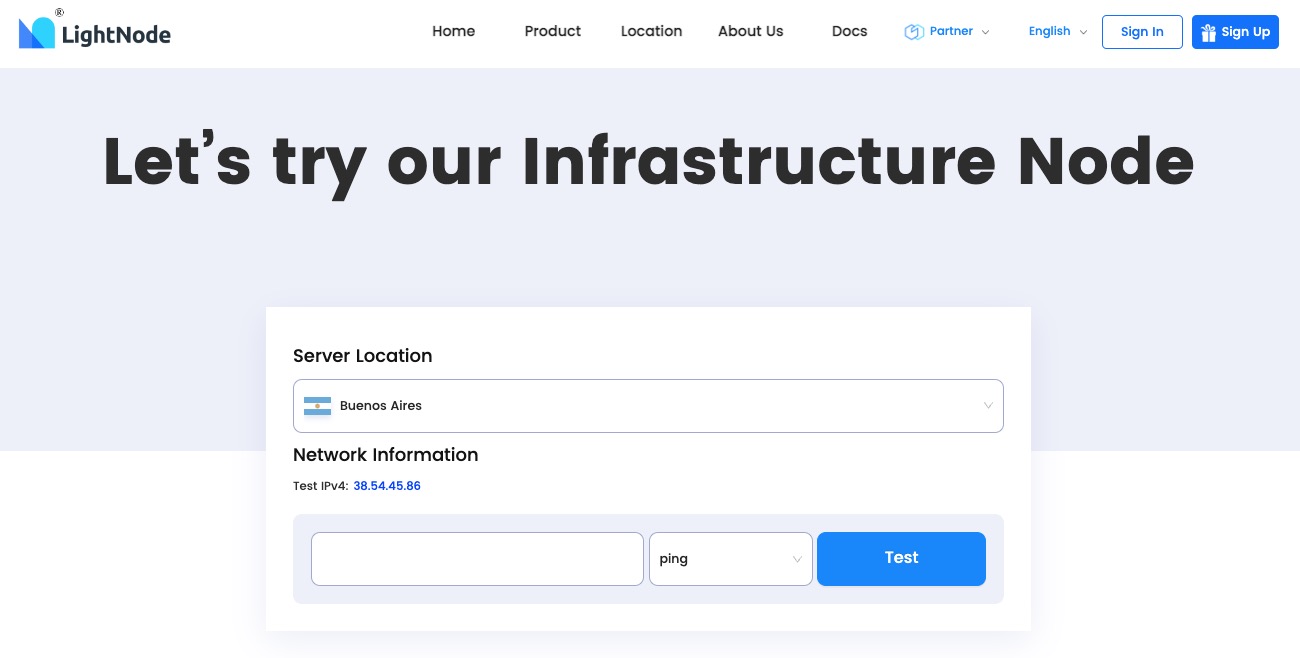Click the Argentina flag icon in the selector

(x=317, y=406)
